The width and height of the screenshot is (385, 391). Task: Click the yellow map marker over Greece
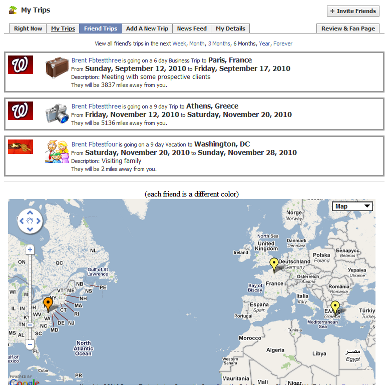(335, 307)
